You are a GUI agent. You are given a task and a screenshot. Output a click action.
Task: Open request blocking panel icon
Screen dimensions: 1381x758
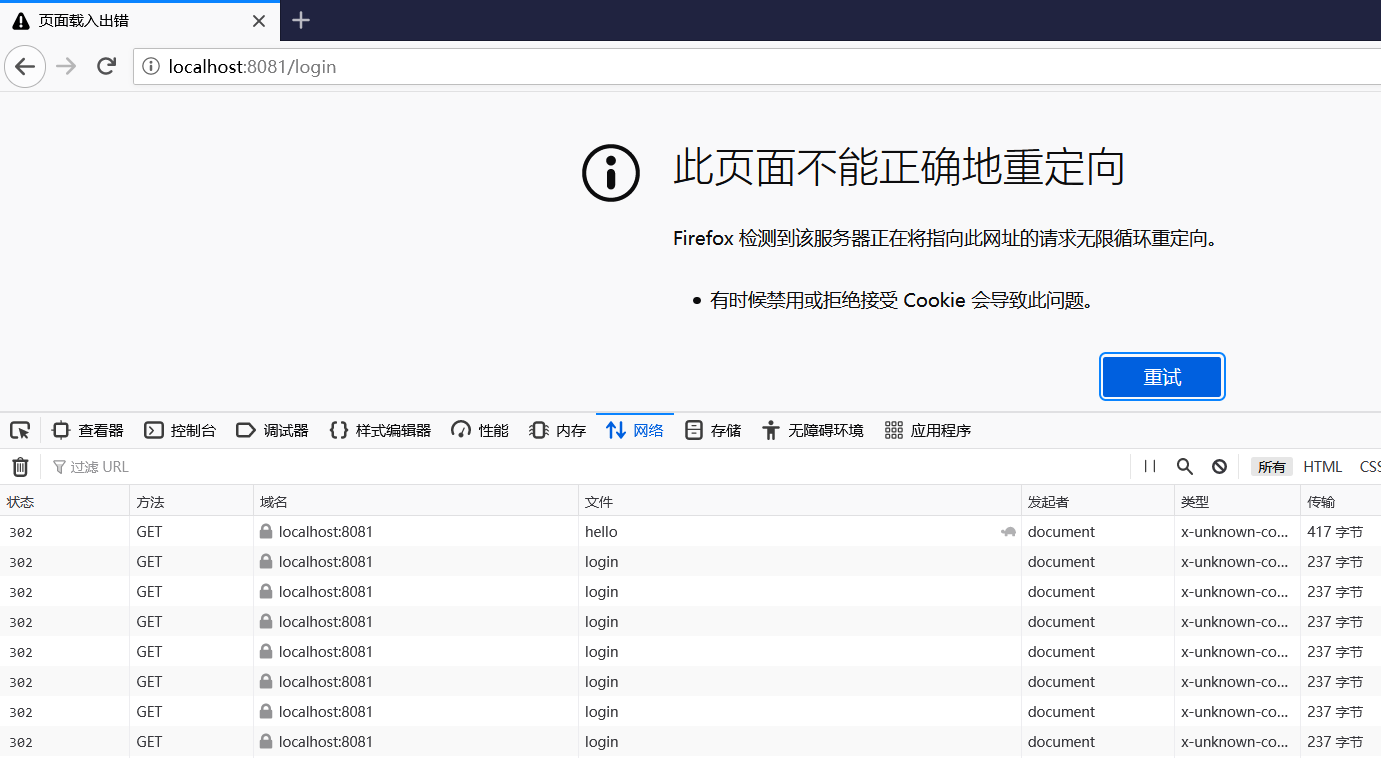pyautogui.click(x=1219, y=467)
